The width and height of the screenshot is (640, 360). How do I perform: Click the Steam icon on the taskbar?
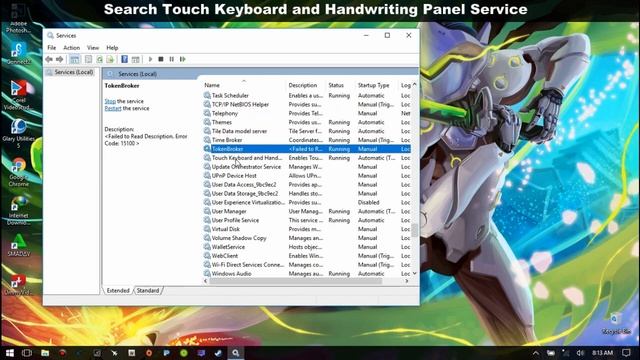click(218, 353)
